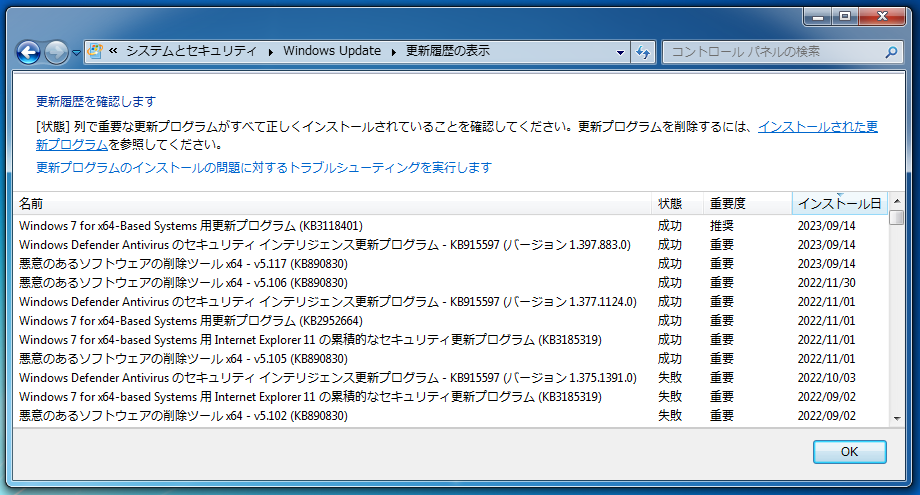
Task: Select the Windows Update breadcrumb
Action: pos(332,51)
